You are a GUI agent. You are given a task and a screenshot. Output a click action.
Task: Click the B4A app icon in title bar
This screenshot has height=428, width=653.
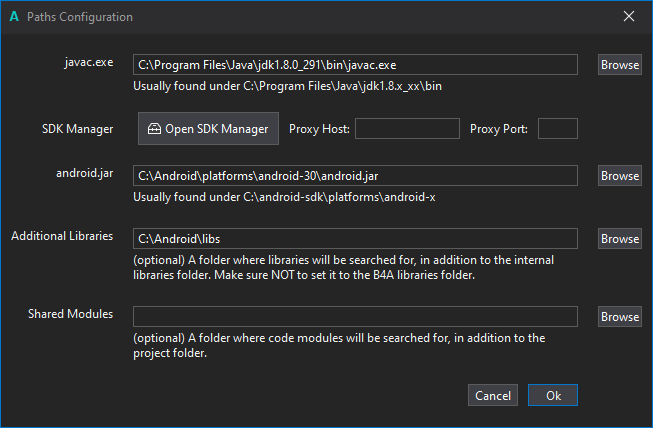point(14,17)
